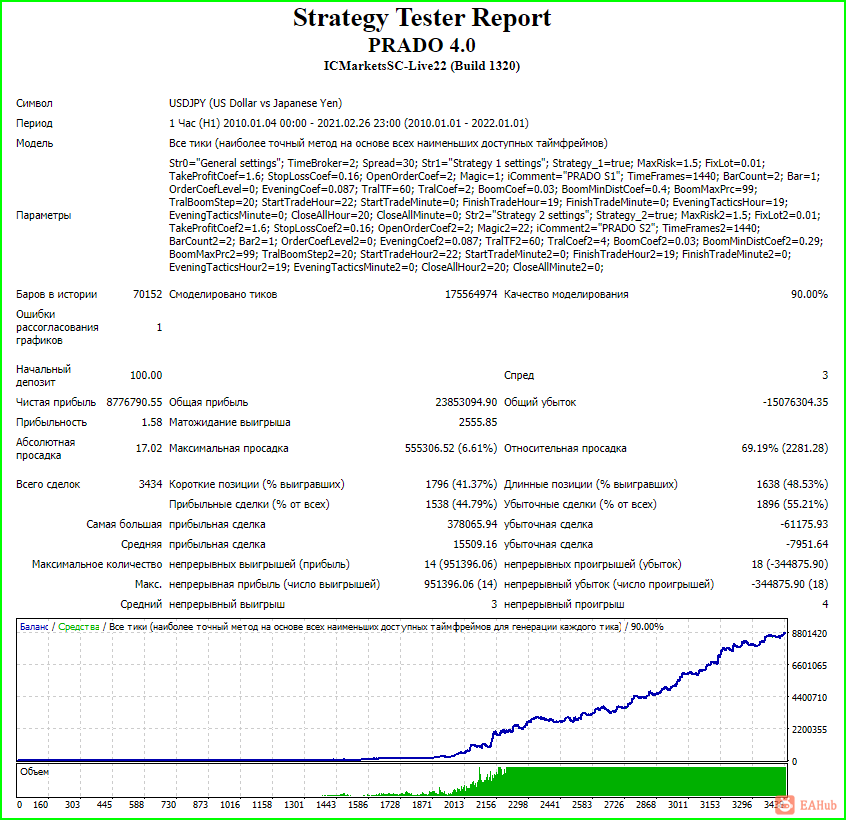Click the Баров в истории value 70152
846x820 pixels.
click(147, 294)
